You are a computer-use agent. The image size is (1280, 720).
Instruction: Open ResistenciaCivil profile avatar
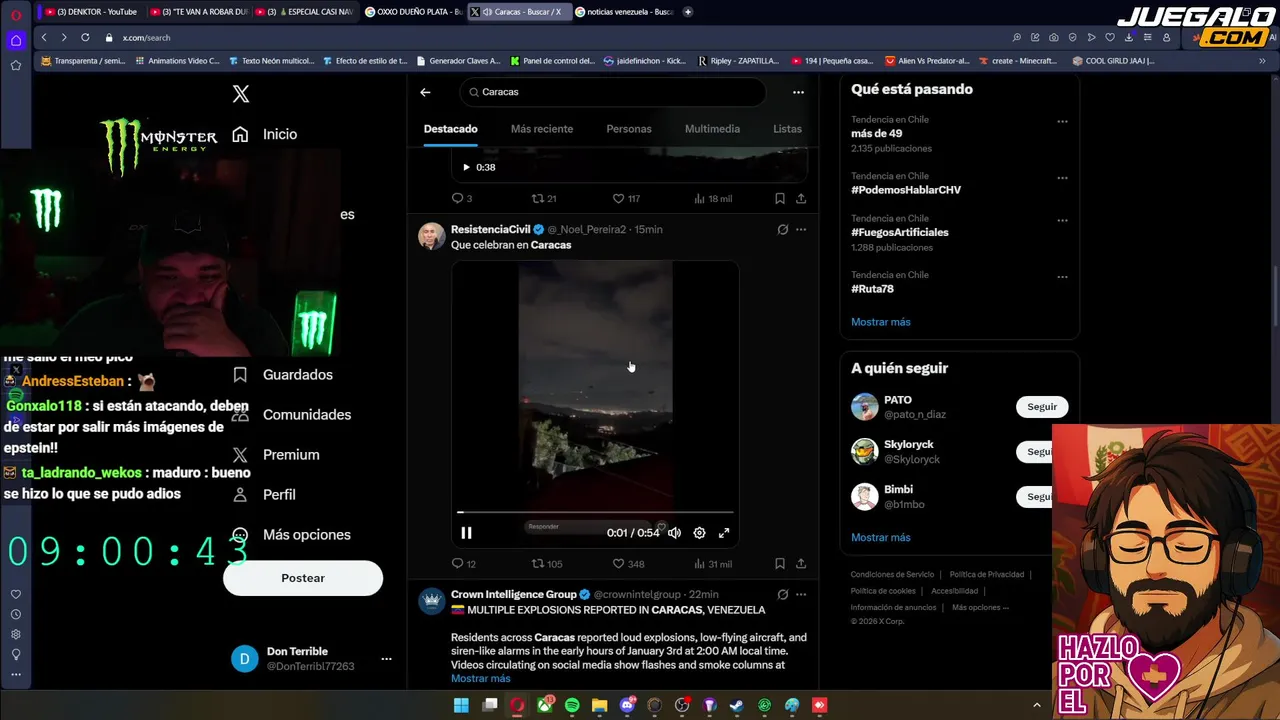click(432, 236)
